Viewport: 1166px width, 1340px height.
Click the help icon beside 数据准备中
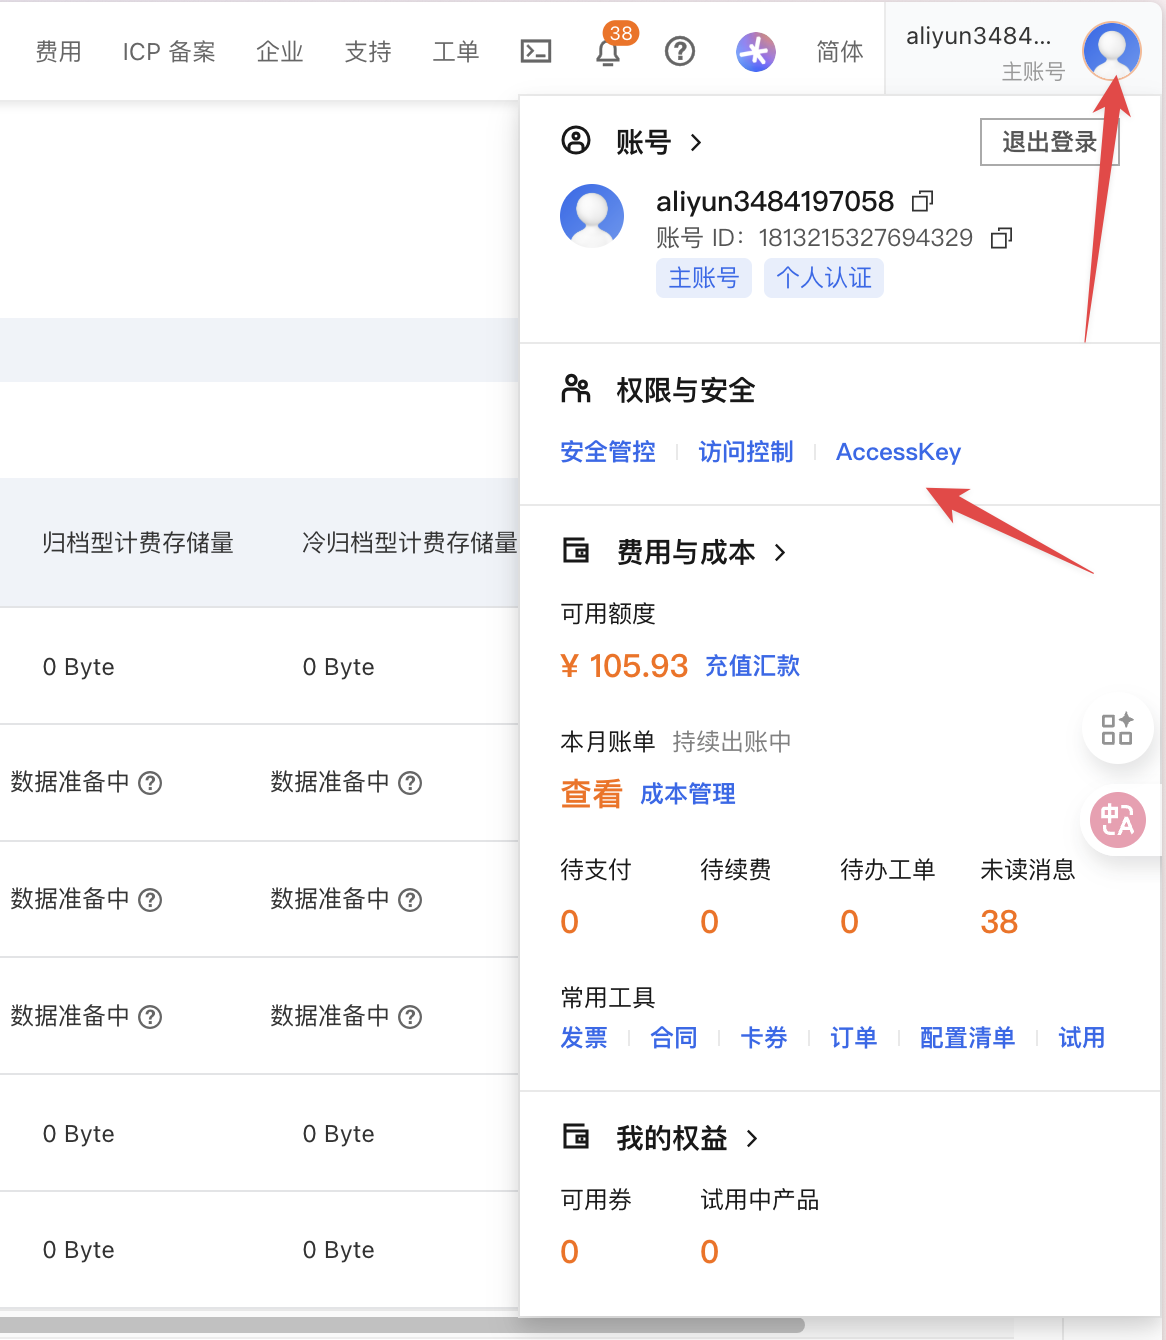point(152,783)
